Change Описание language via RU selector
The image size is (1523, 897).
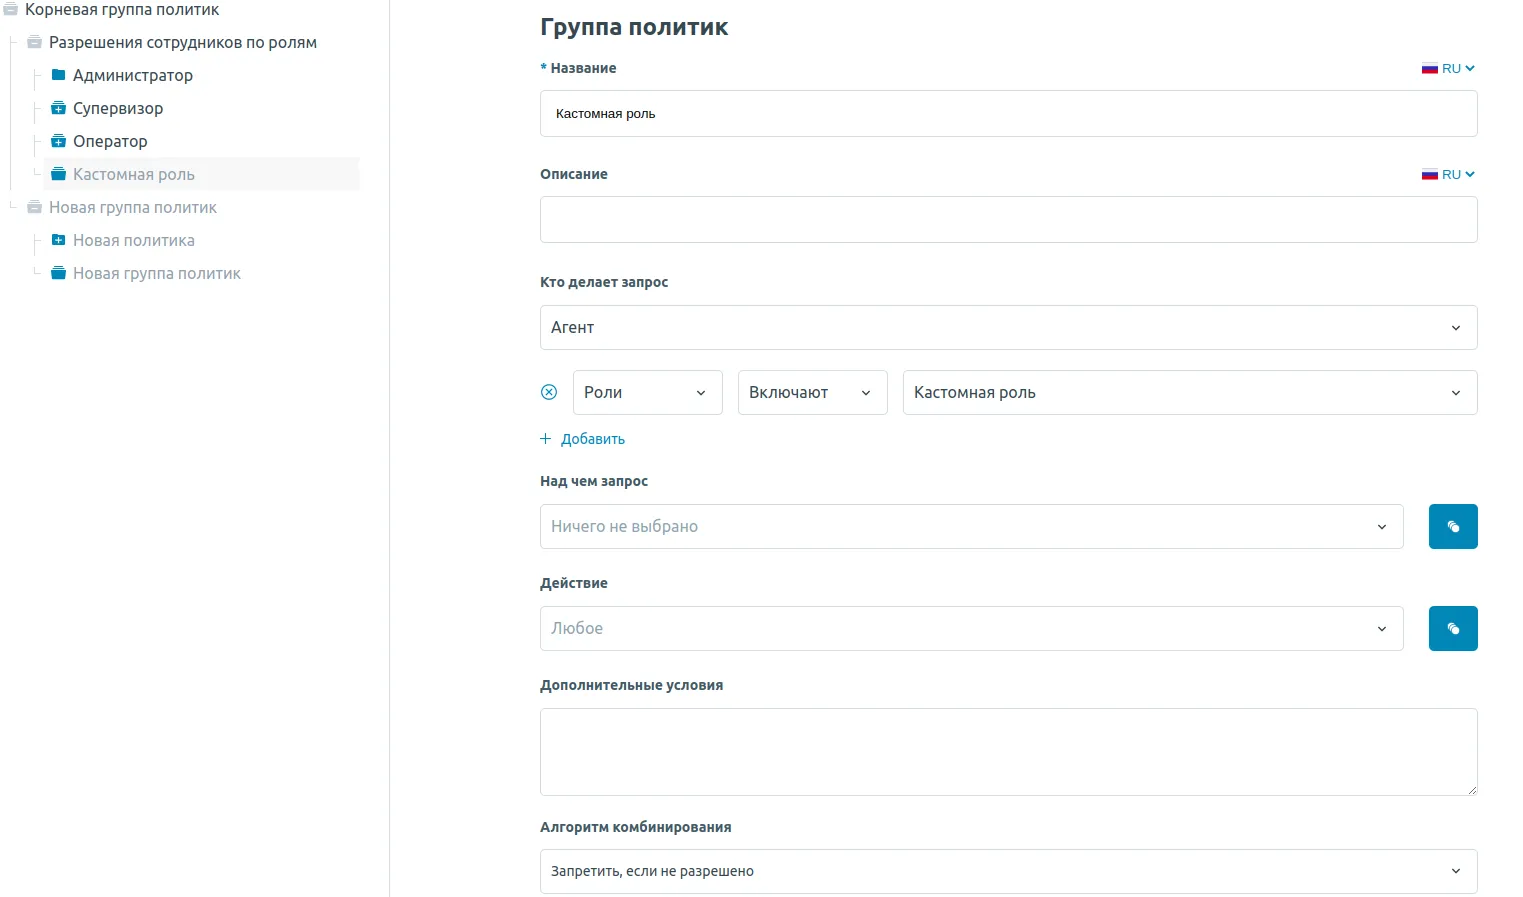1448,174
